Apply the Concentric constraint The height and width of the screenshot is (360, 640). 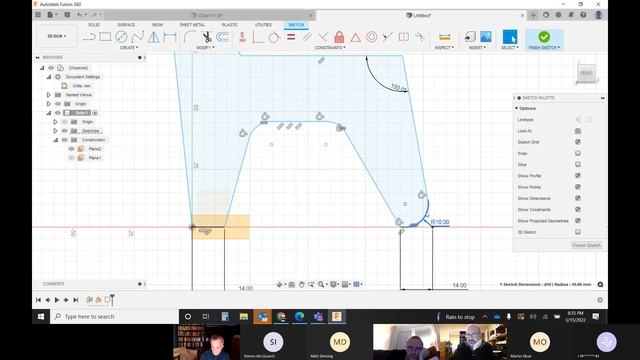pos(371,37)
